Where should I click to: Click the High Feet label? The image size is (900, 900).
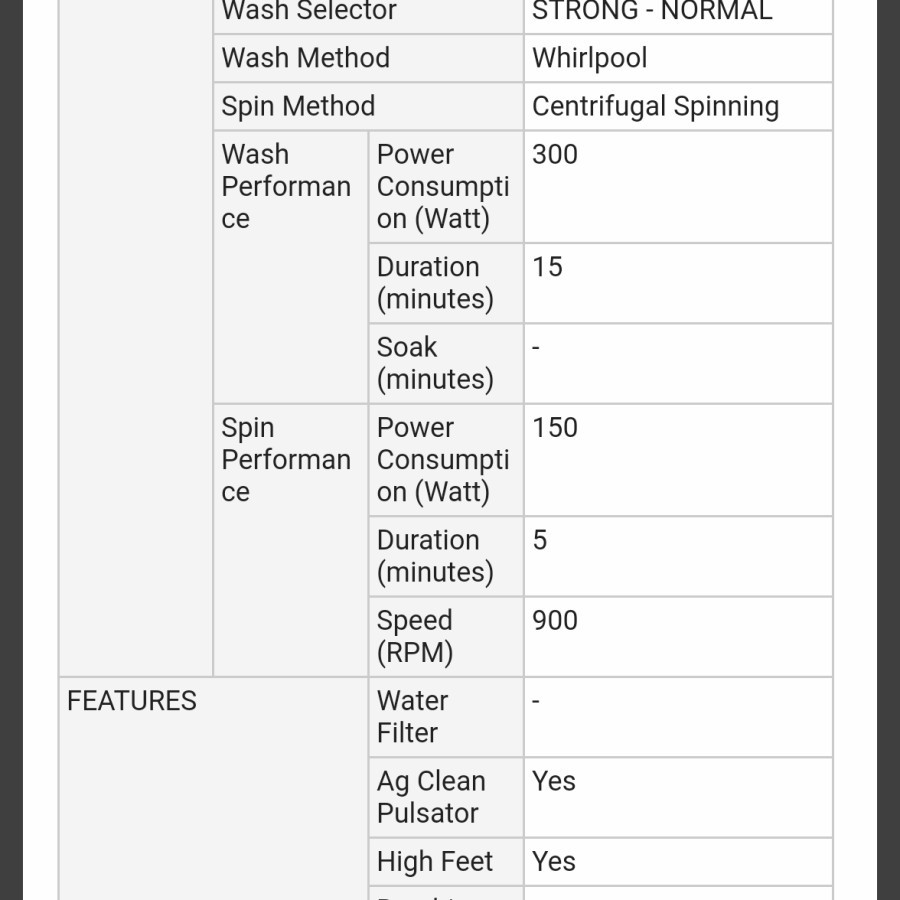pyautogui.click(x=435, y=861)
